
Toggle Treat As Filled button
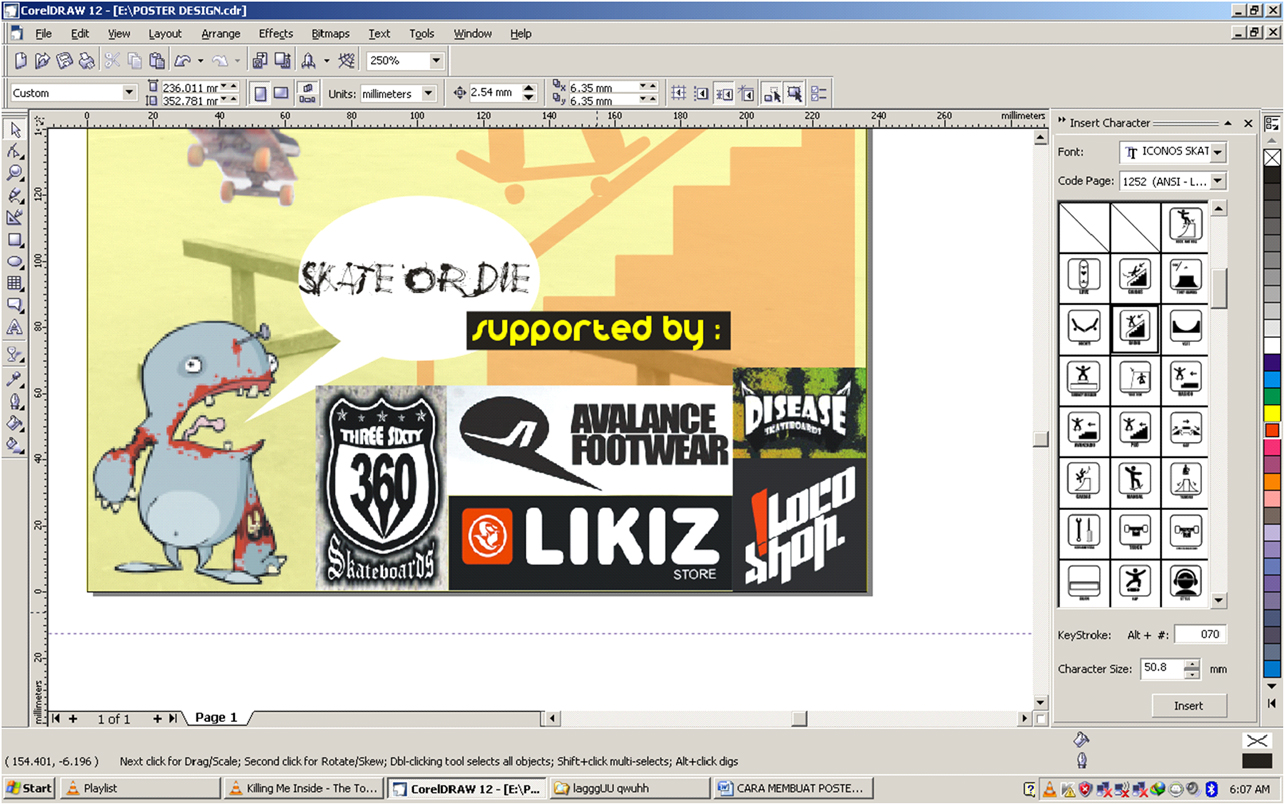point(794,93)
